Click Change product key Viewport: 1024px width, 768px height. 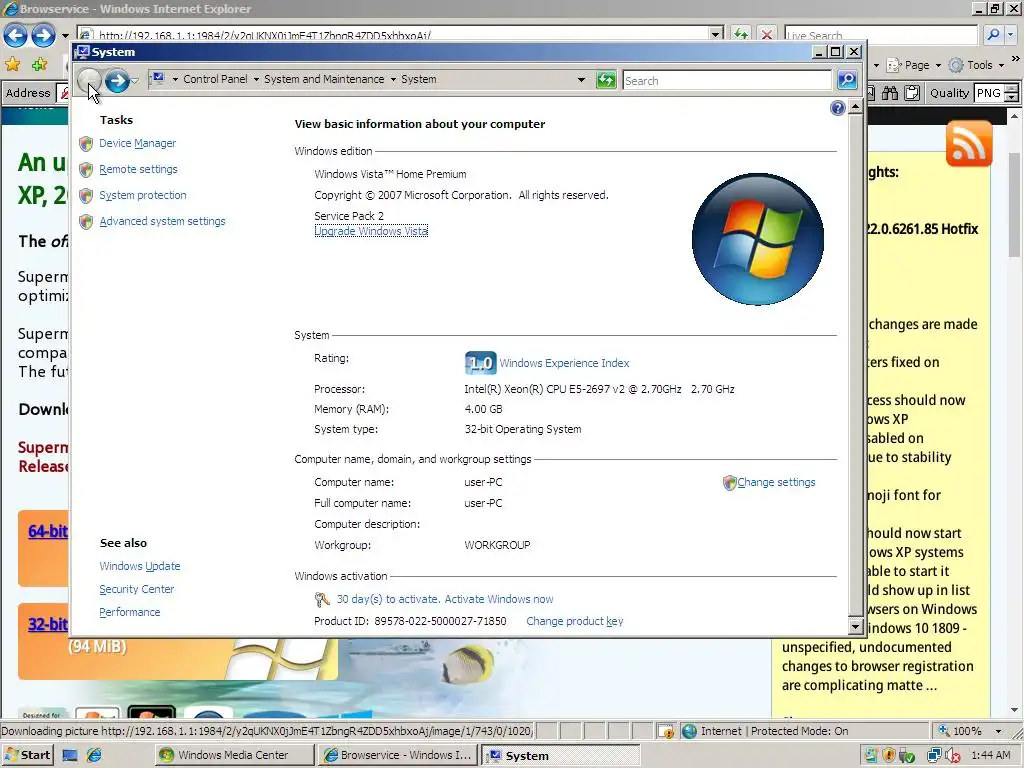tap(575, 621)
